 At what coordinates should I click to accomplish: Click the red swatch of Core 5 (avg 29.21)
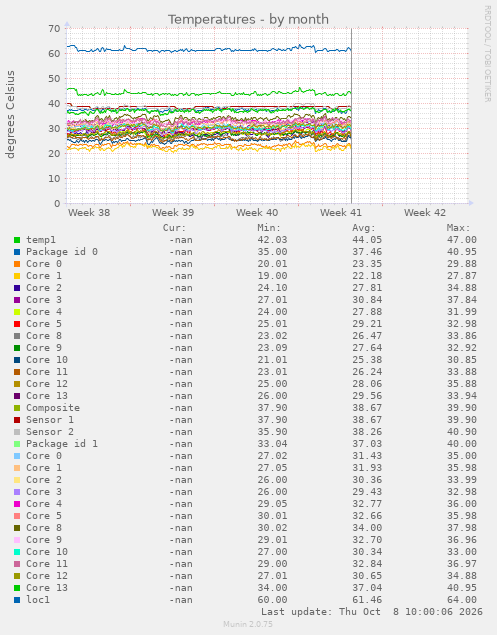tap(17, 324)
